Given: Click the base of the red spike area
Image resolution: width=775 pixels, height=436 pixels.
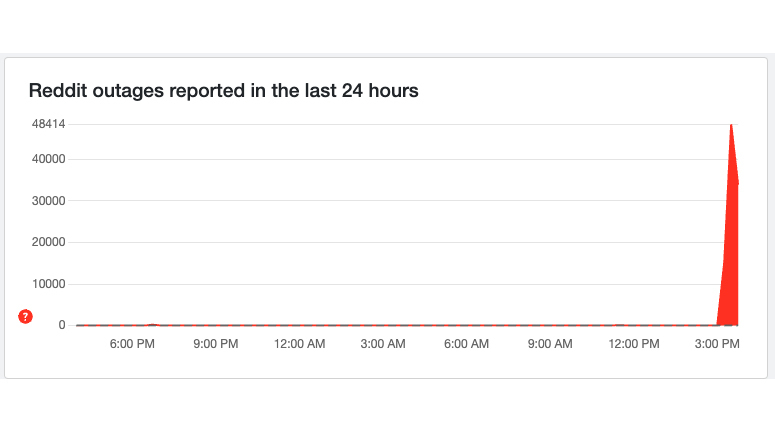Looking at the screenshot, I should (x=728, y=322).
